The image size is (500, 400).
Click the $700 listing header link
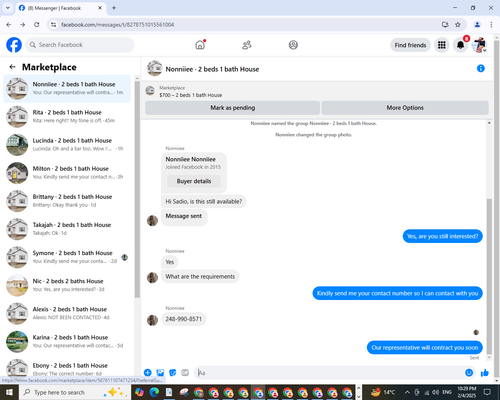[190, 95]
